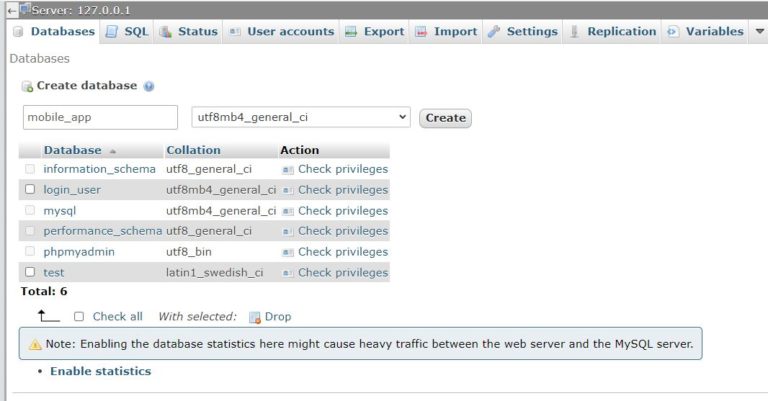Enable the Check all checkbox
Screen dimensions: 768x401
79,316
